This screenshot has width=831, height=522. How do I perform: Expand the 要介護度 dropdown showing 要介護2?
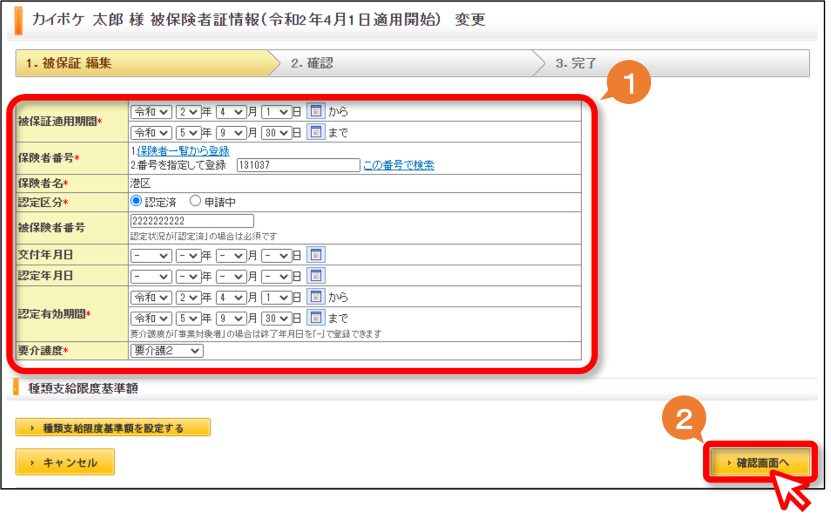[166, 350]
